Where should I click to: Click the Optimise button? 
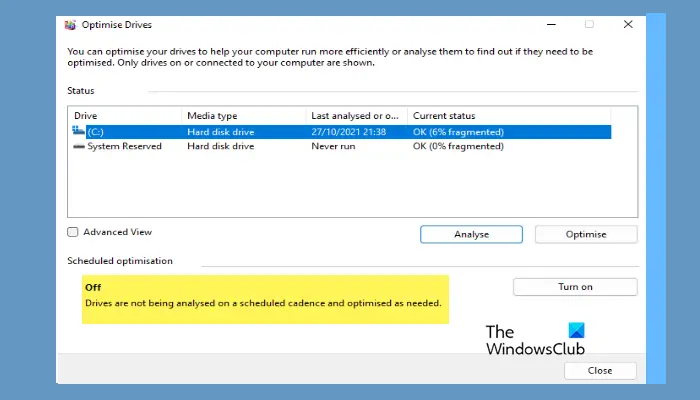point(586,234)
